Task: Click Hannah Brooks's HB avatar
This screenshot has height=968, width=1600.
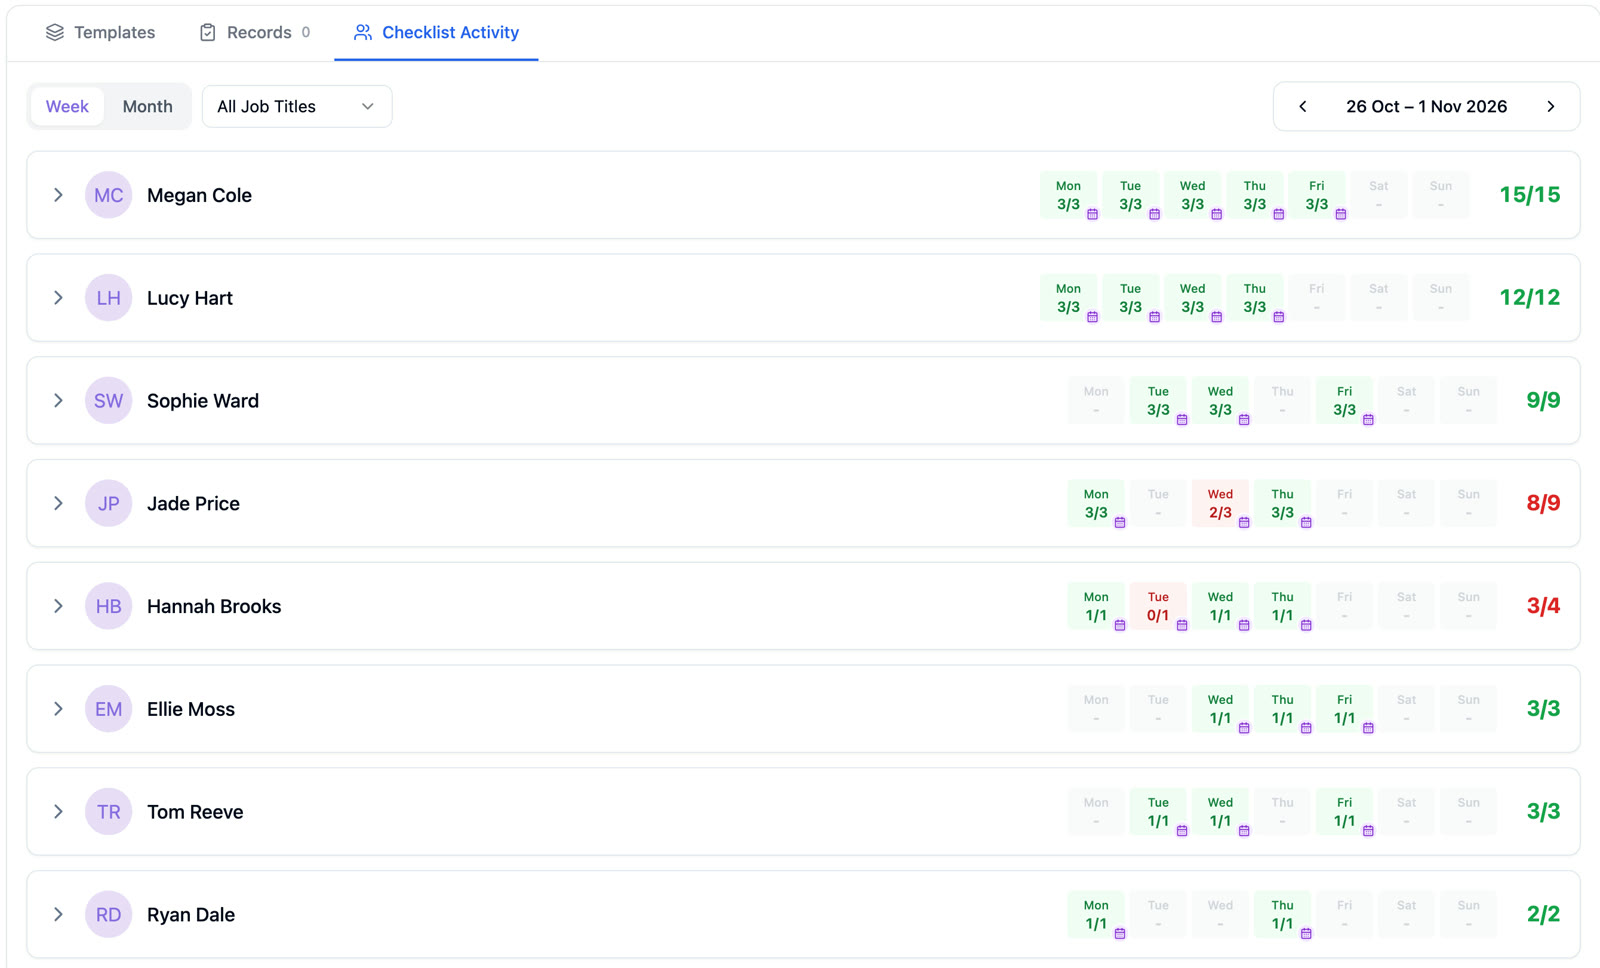Action: pos(108,606)
